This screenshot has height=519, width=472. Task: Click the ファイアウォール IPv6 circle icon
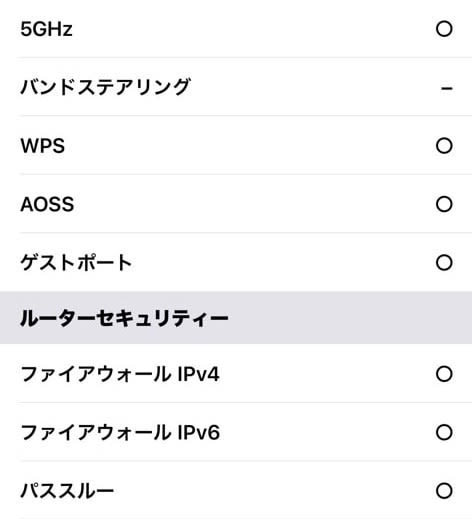tap(444, 432)
